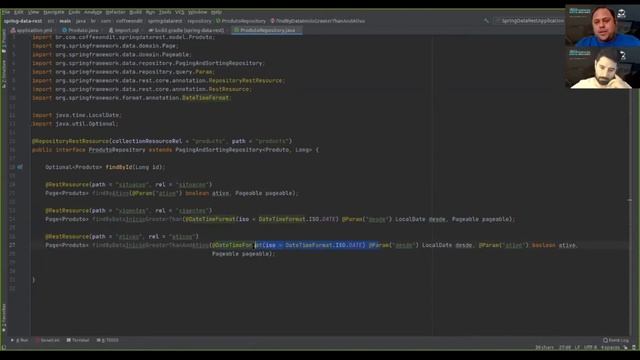Click 'import java.util.Optional;' line

click(x=75, y=124)
